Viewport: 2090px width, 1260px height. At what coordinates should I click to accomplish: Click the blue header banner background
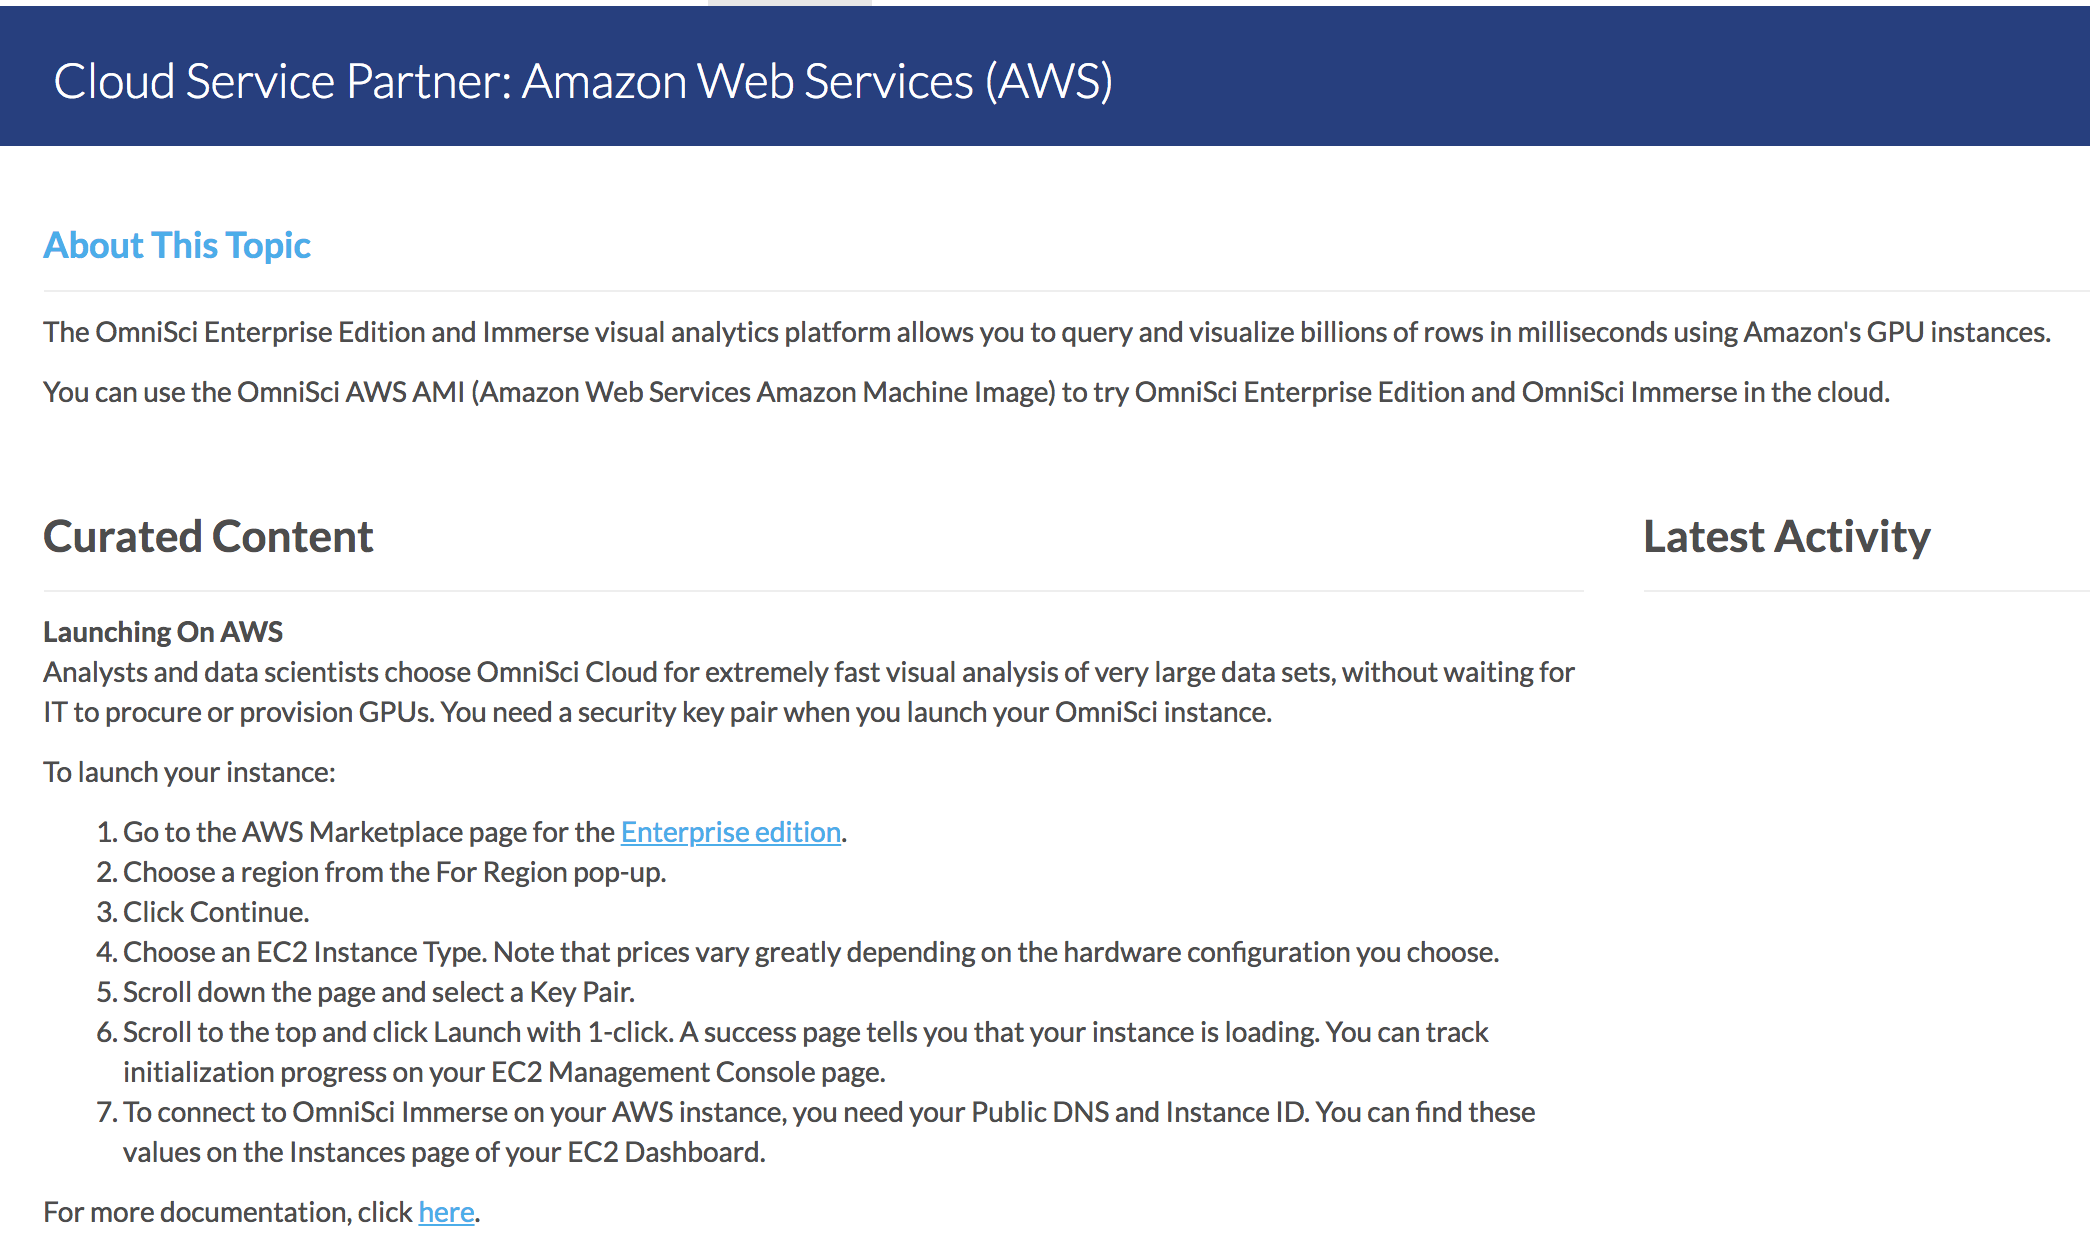(x=1600, y=80)
